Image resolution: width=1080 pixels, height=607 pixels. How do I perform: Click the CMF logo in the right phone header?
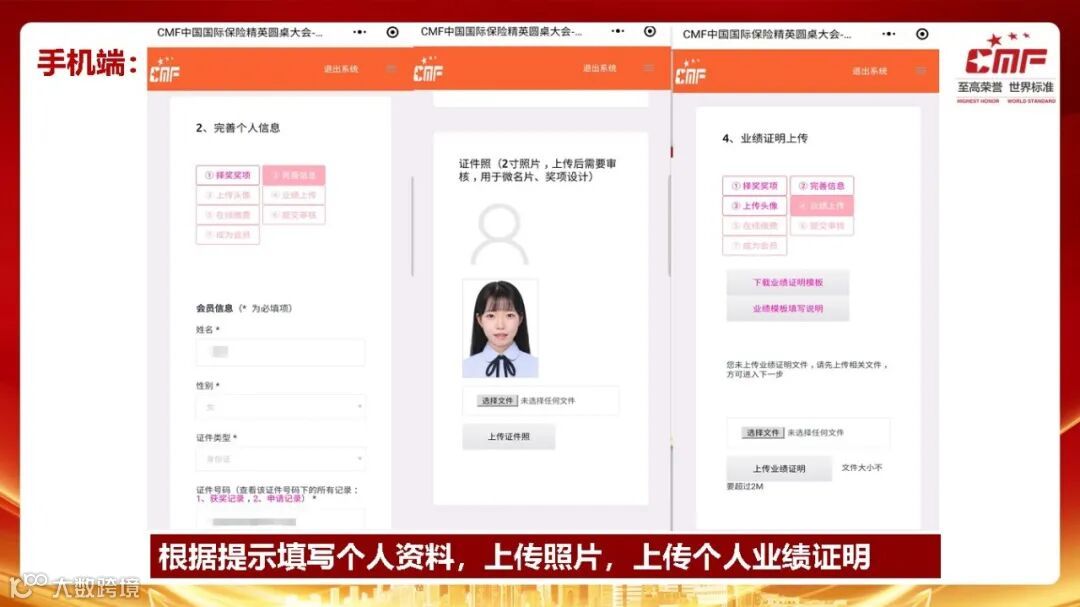click(x=690, y=72)
